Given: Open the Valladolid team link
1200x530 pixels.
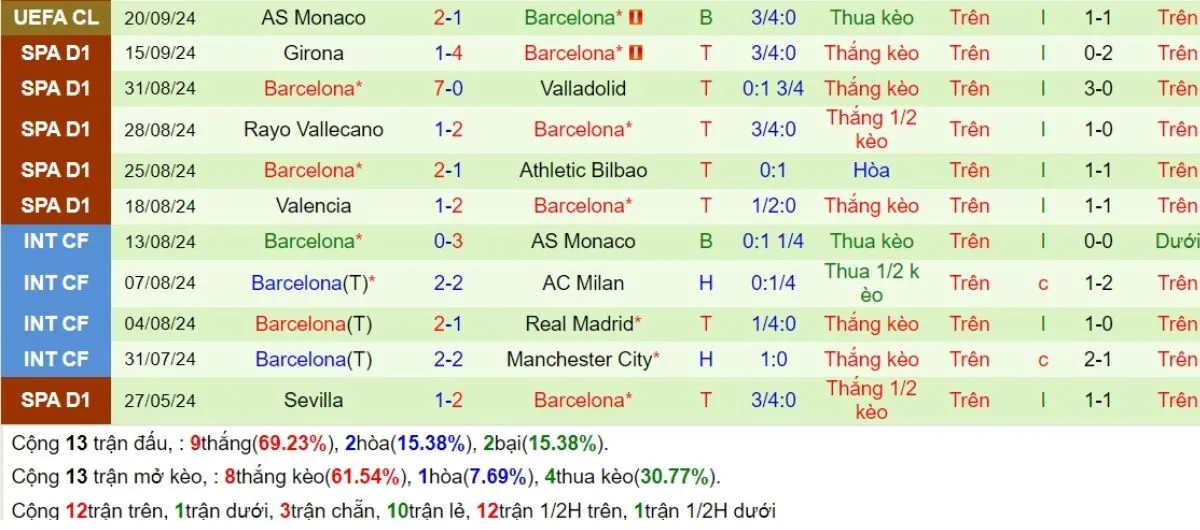Looking at the screenshot, I should 582,88.
